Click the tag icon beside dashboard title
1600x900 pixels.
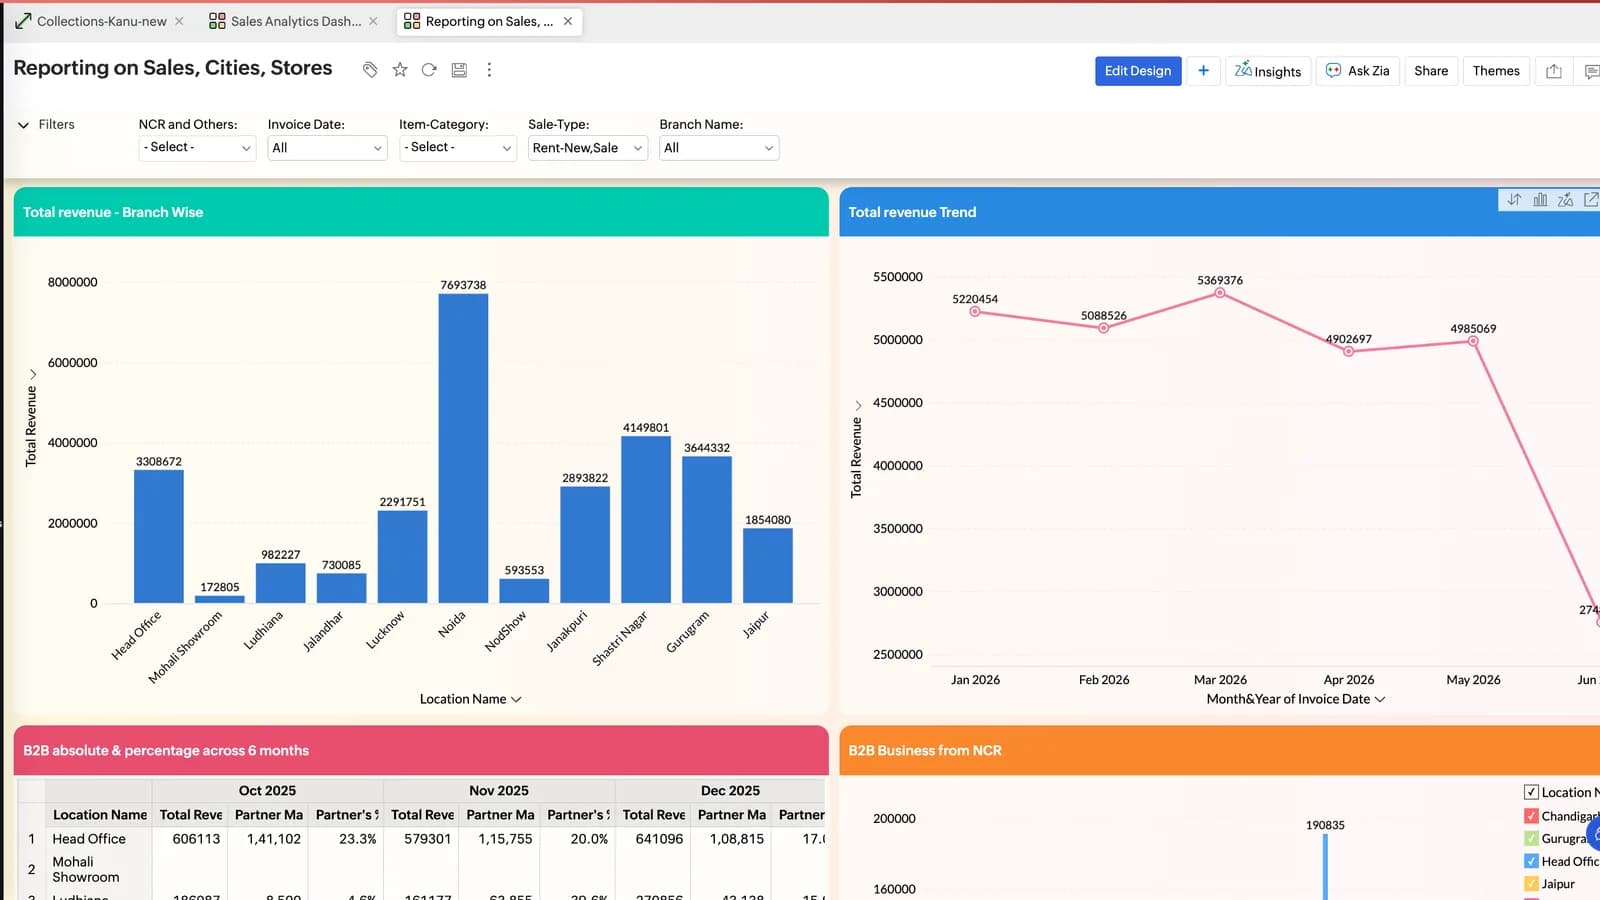click(370, 70)
